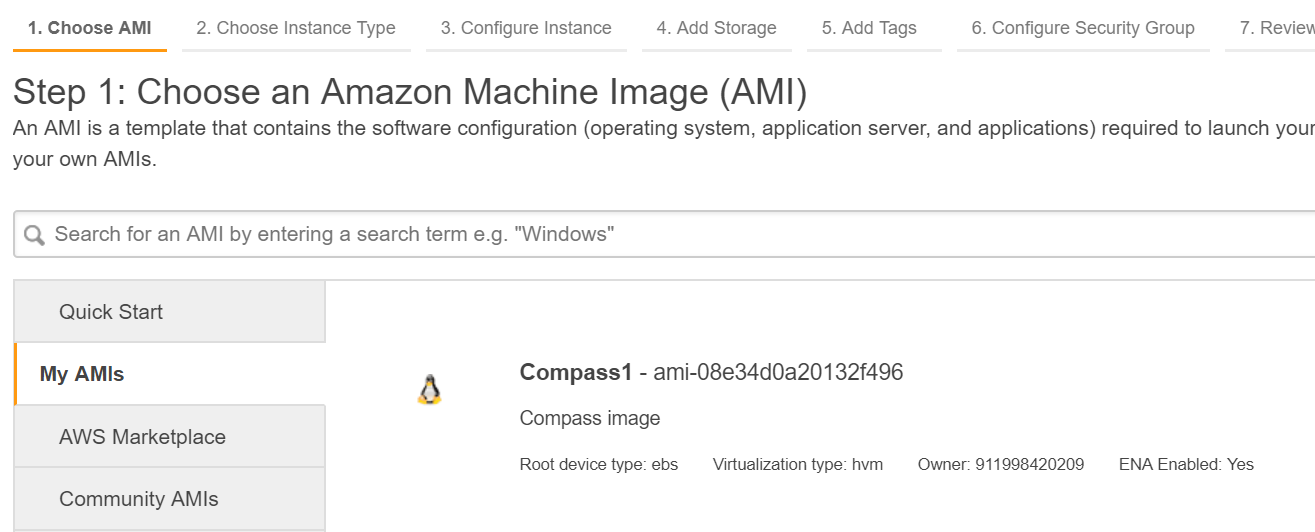Jump to the Add Storage step

click(716, 28)
